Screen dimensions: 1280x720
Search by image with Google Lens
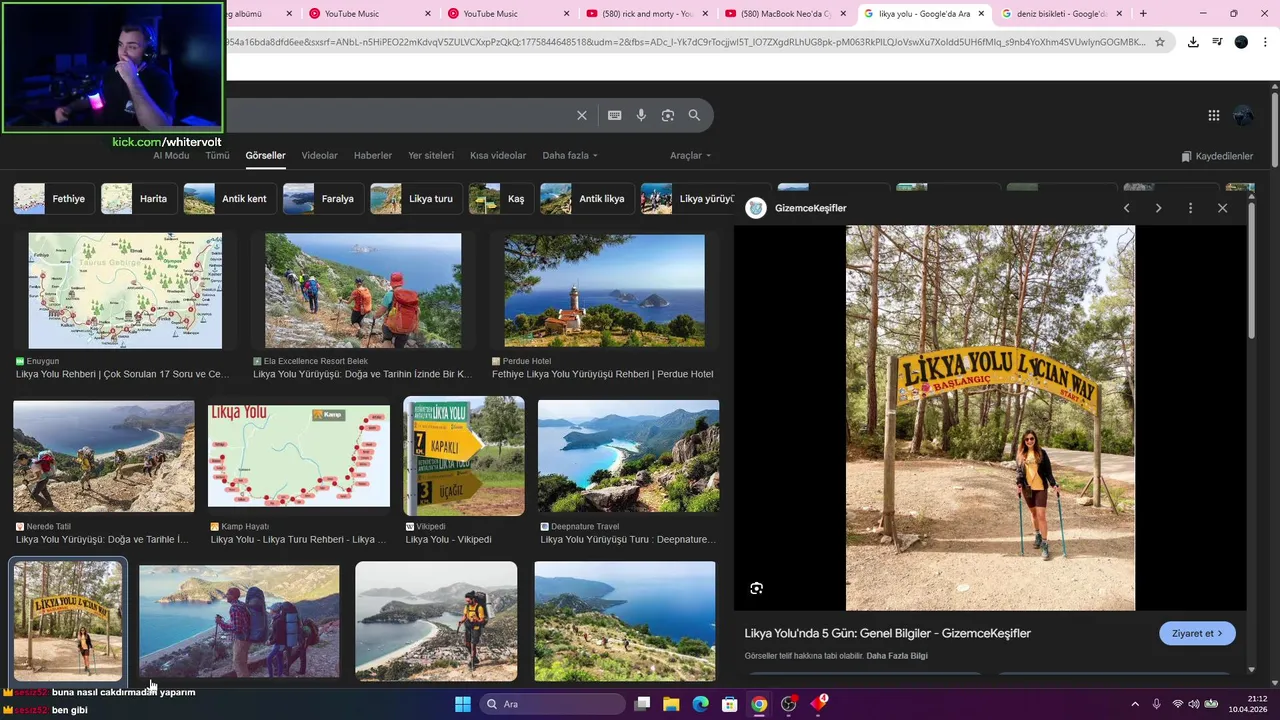pos(668,115)
